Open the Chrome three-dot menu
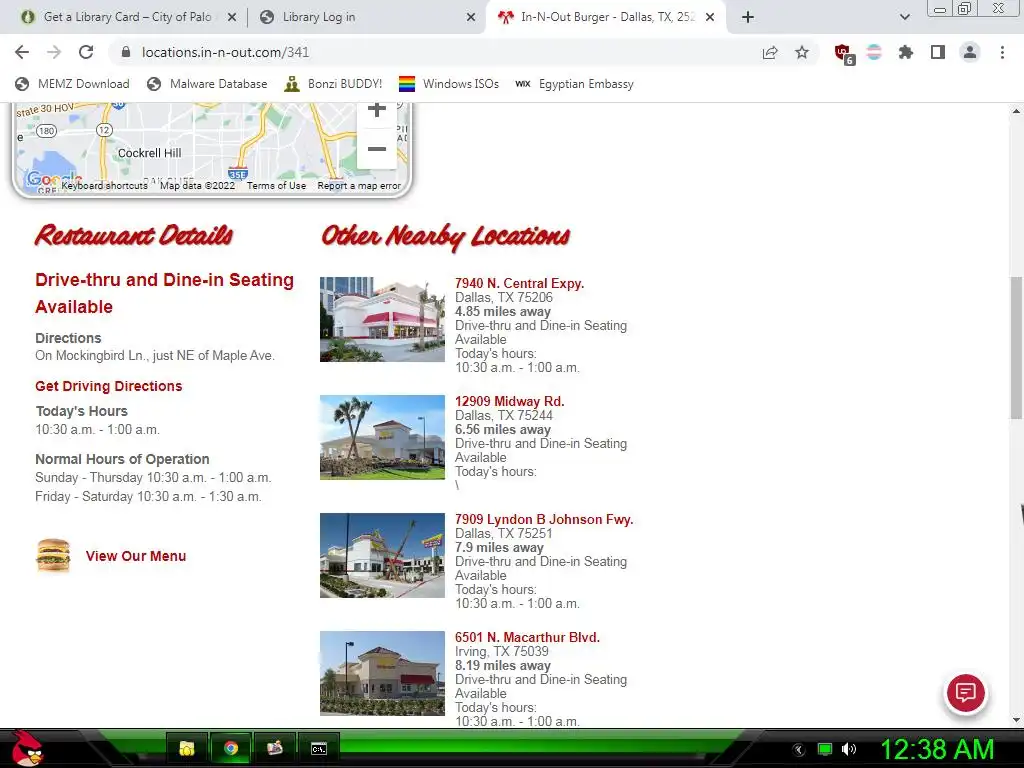1024x768 pixels. 1002,52
